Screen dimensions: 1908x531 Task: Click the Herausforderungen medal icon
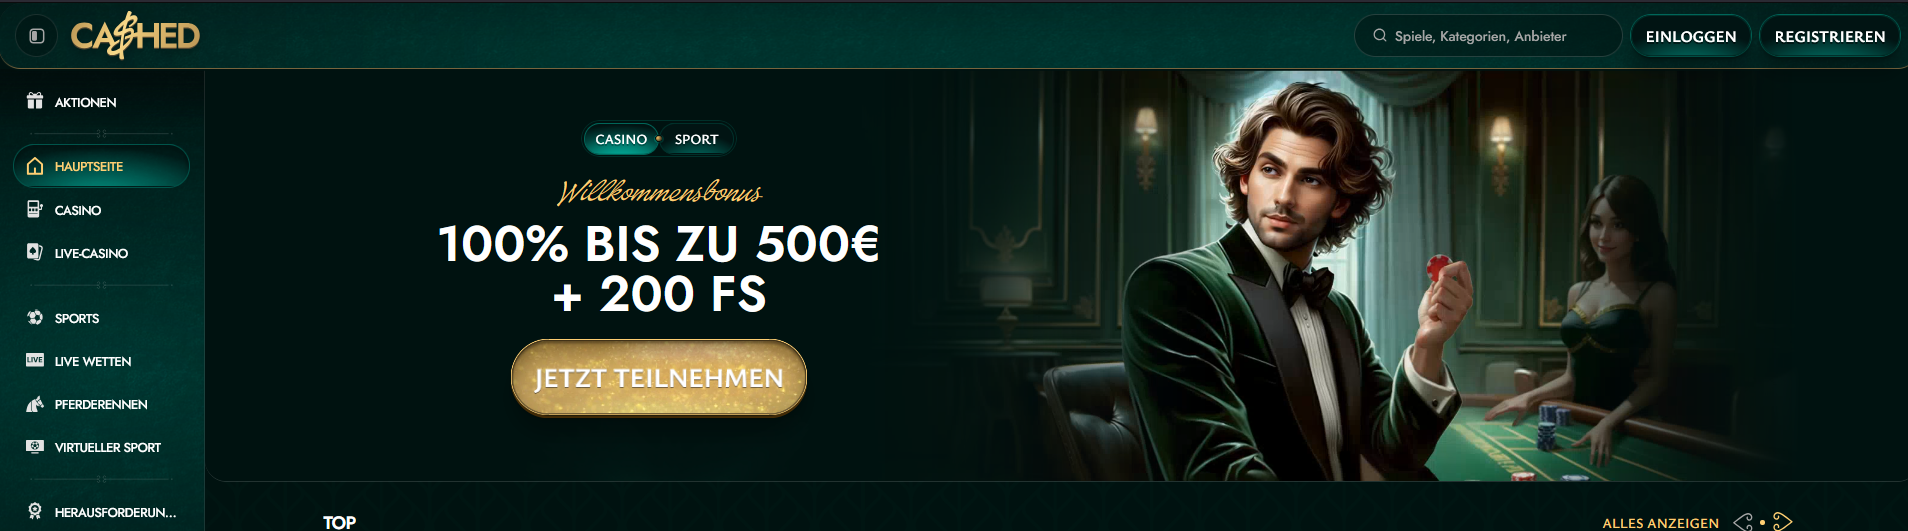click(35, 511)
